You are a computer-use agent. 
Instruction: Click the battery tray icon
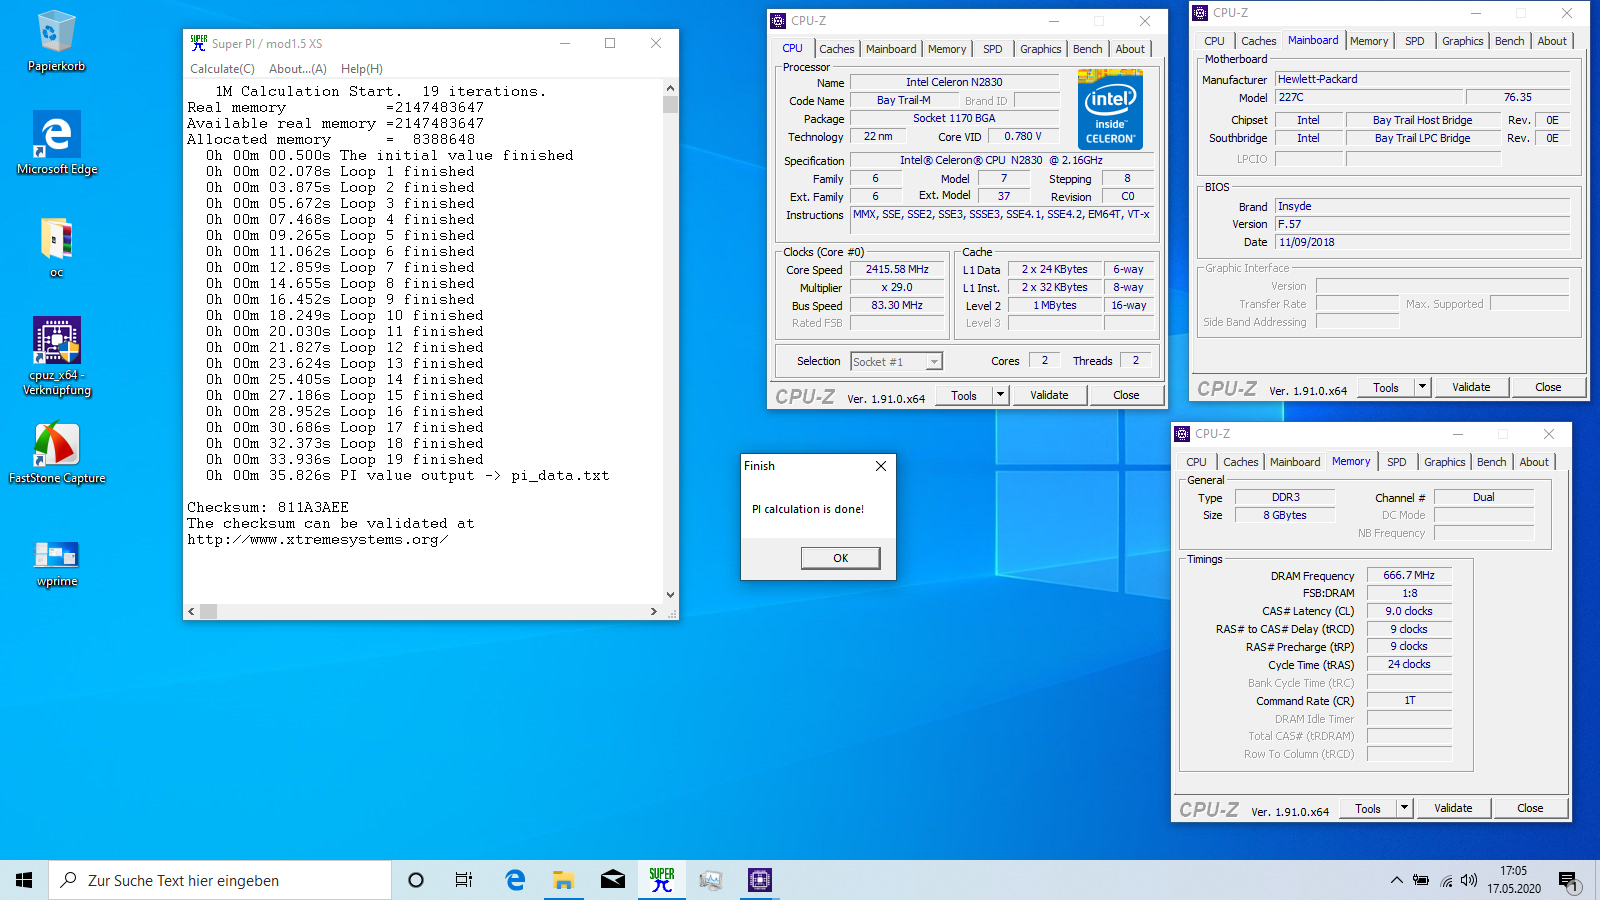(1421, 880)
